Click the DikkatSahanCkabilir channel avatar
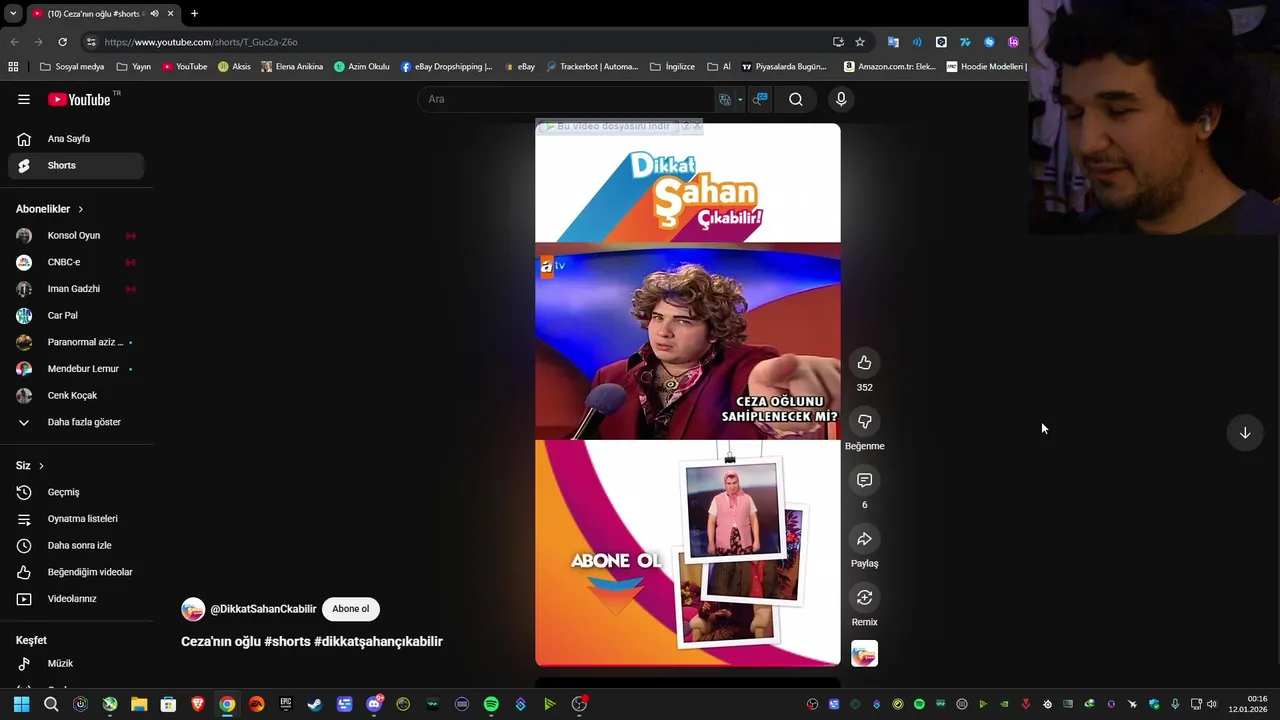This screenshot has width=1280, height=720. pos(193,609)
